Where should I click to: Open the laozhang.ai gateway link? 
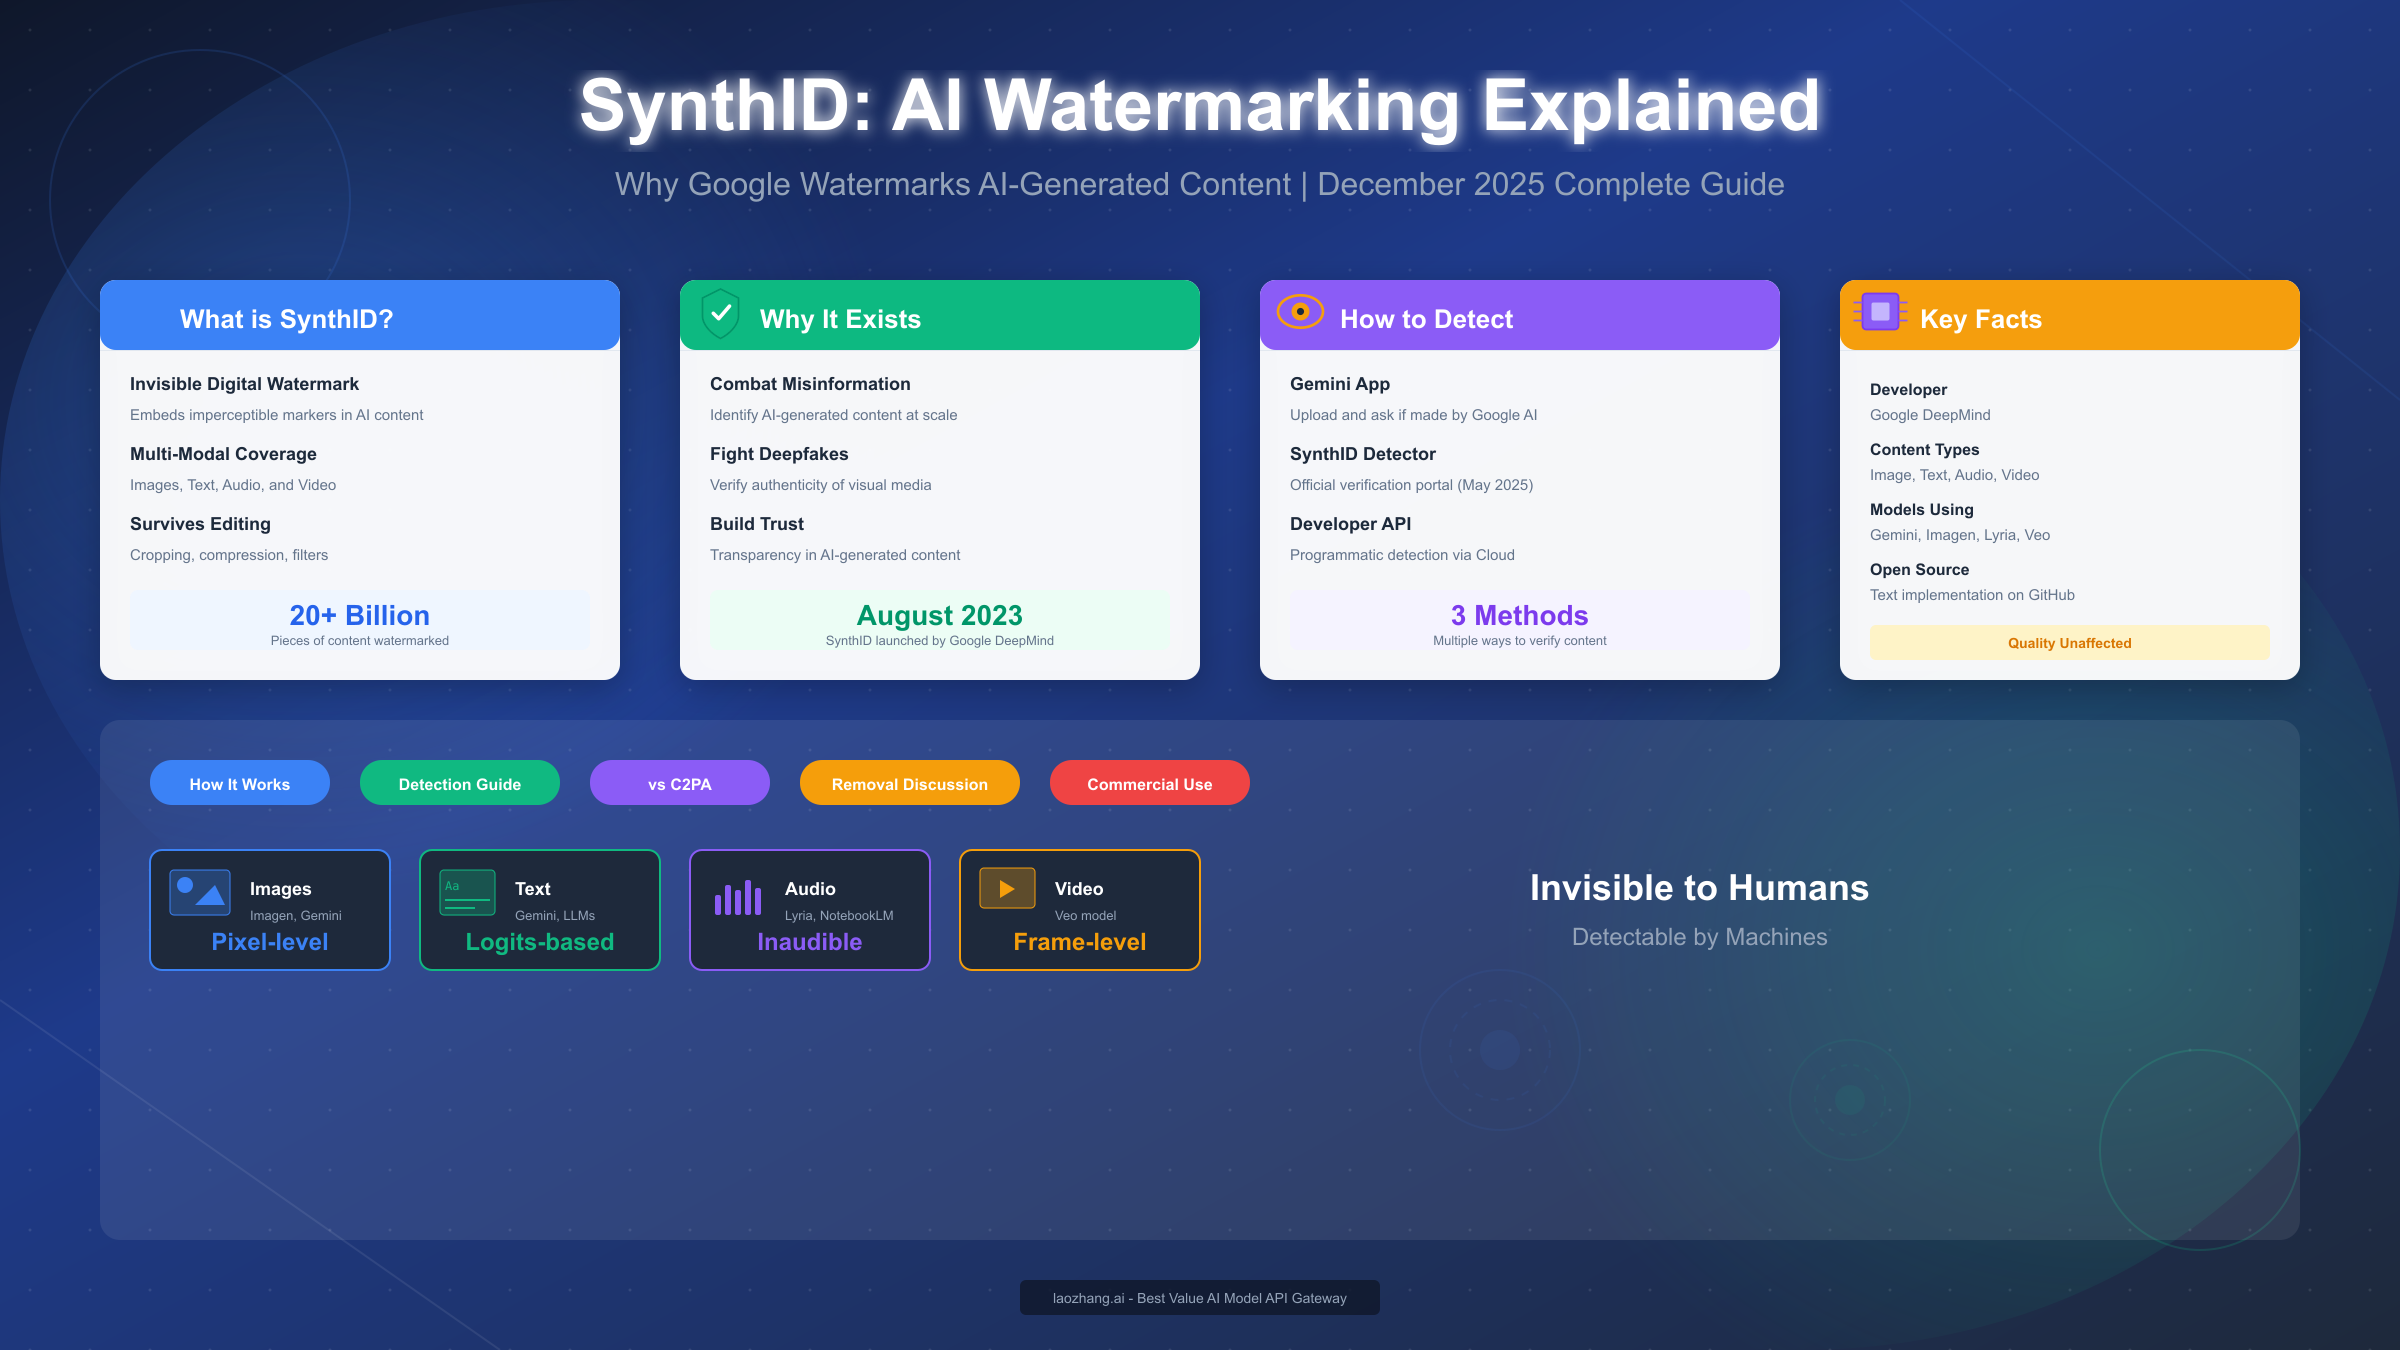1199,1297
